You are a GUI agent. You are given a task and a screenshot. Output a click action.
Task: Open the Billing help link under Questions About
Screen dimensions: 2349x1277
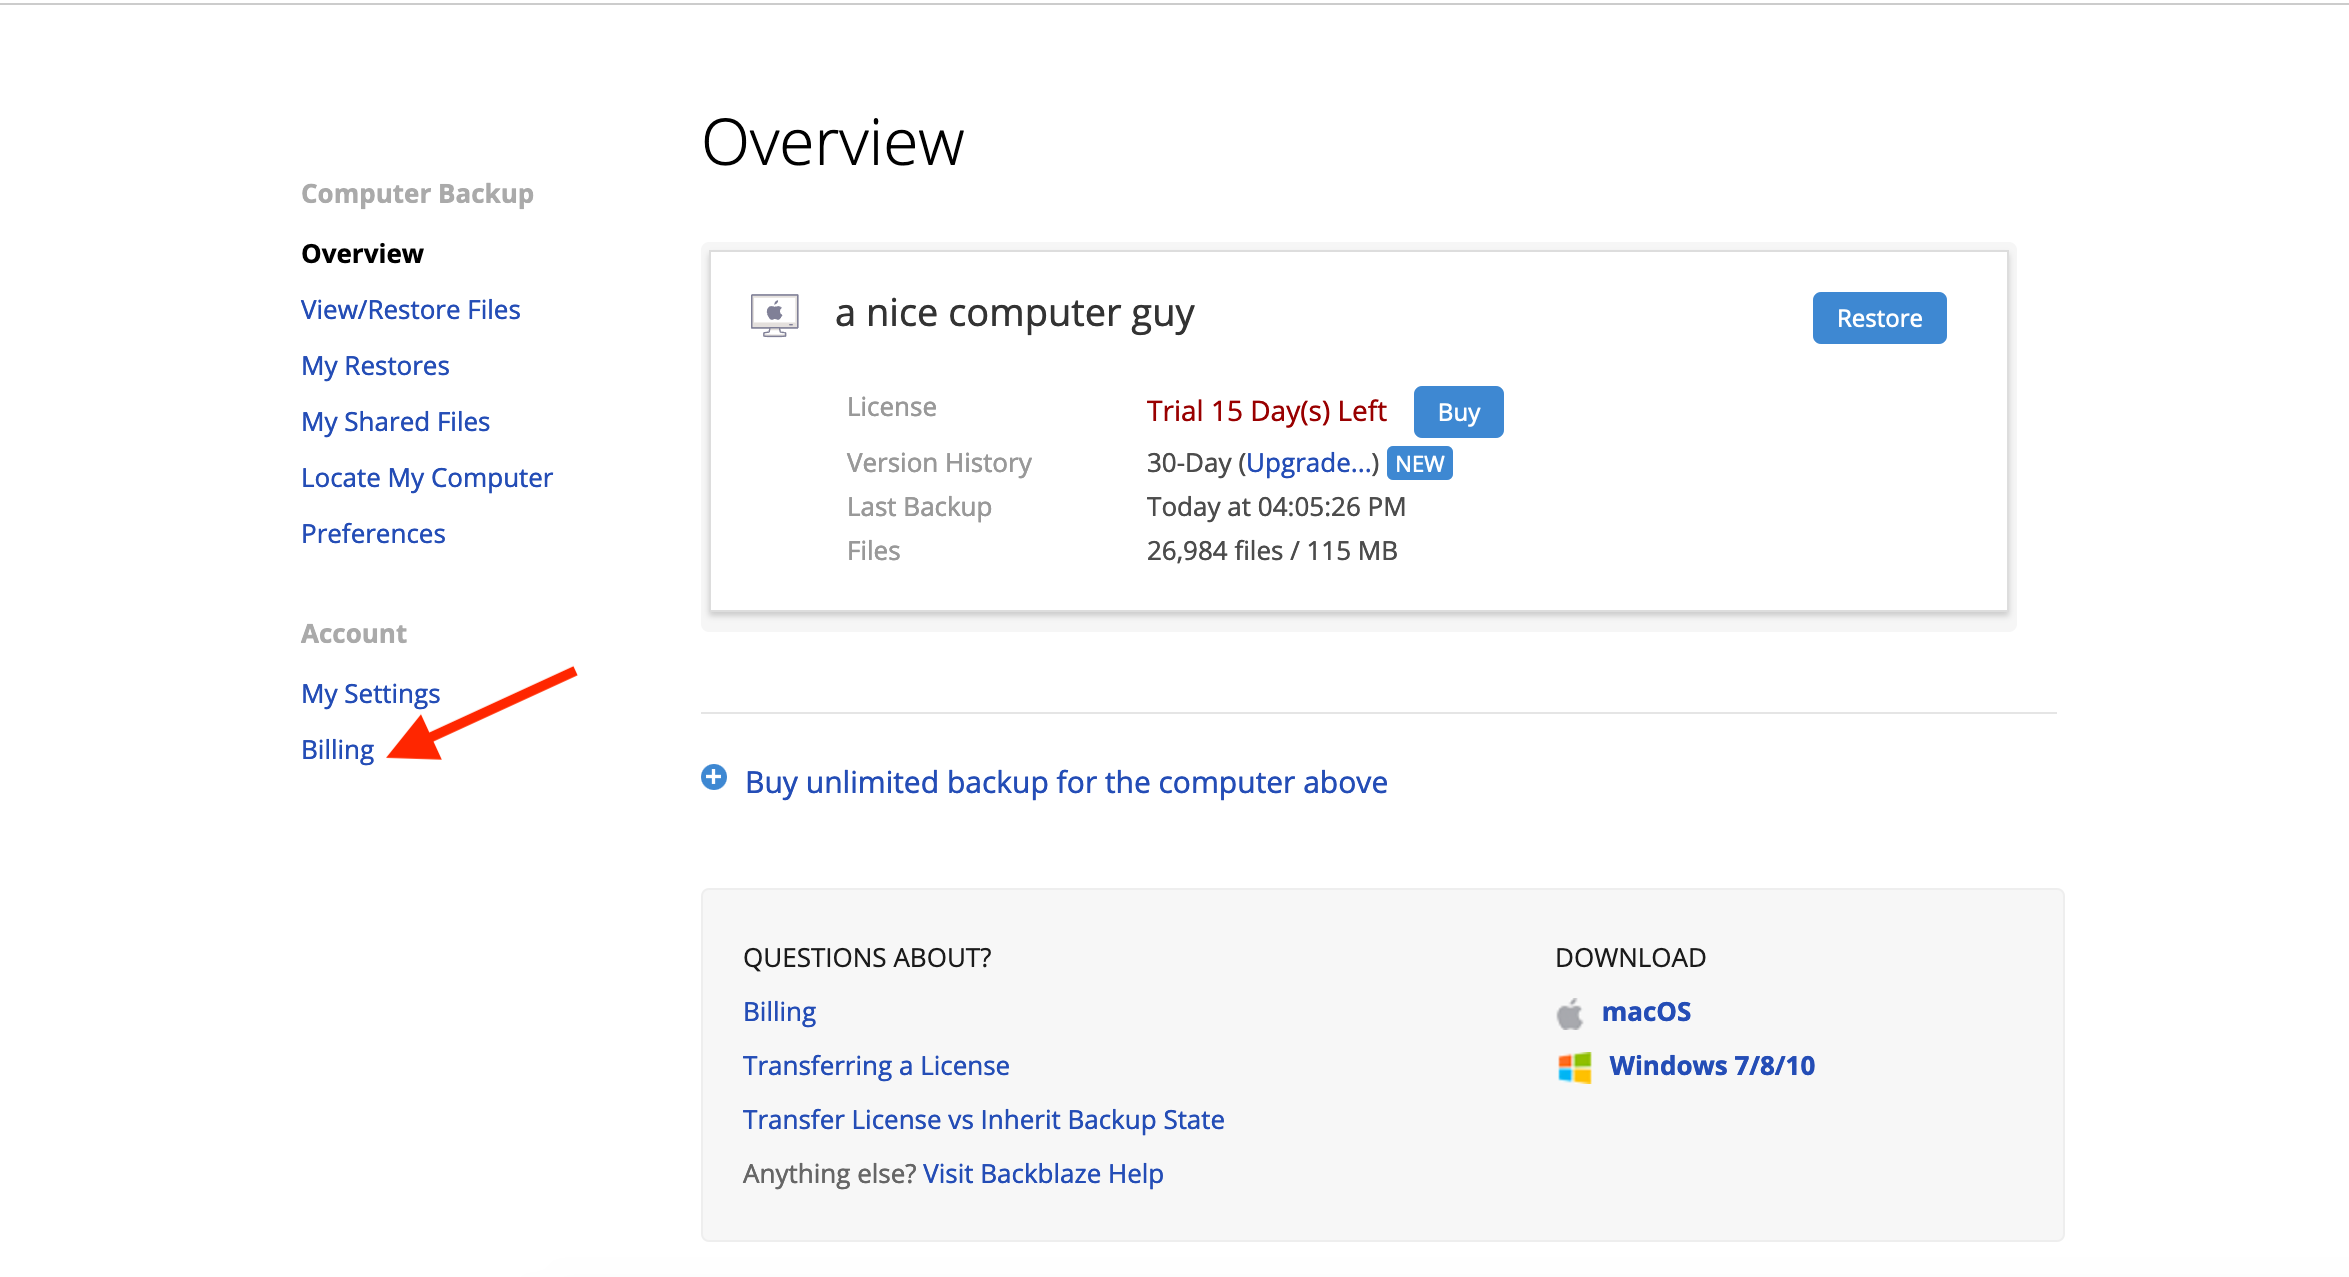tap(779, 1012)
